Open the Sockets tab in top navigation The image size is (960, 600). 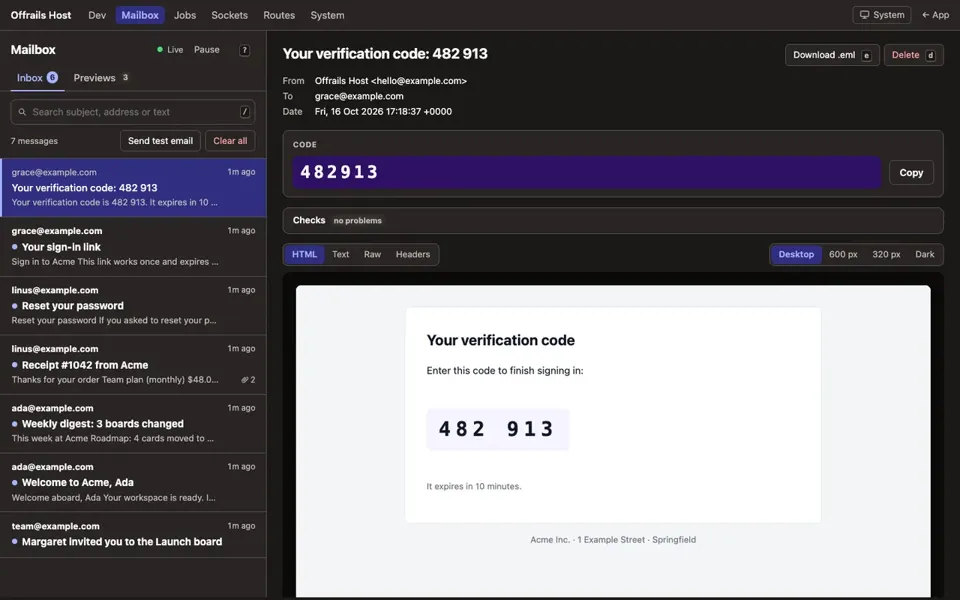230,15
